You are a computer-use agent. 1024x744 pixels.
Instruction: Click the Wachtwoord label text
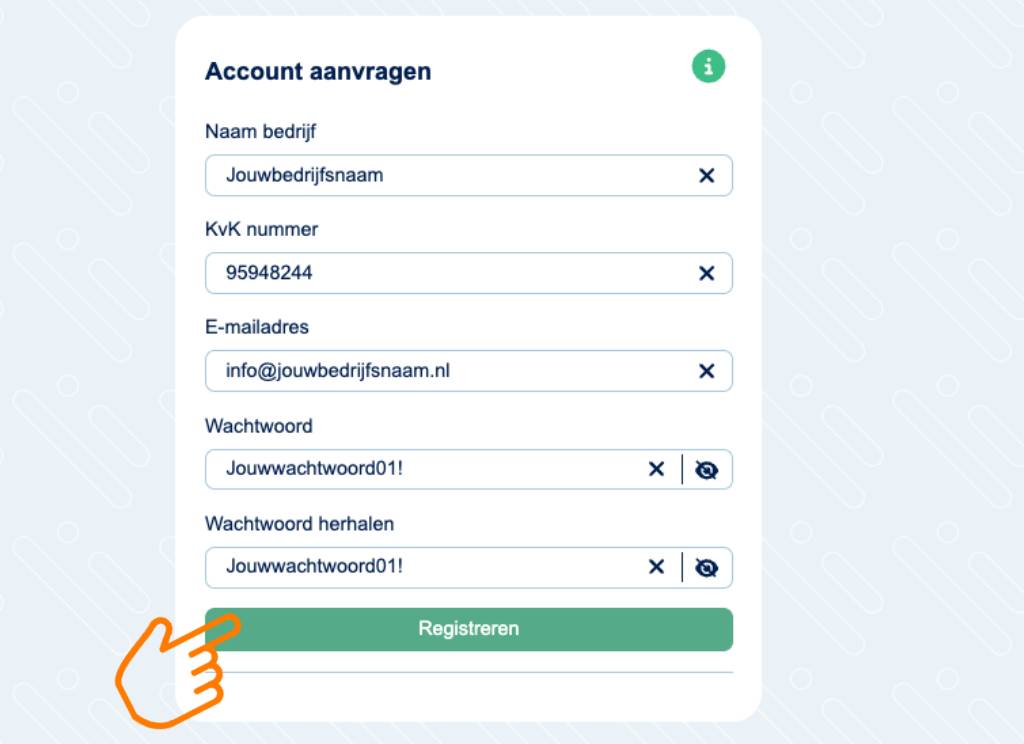pyautogui.click(x=258, y=426)
